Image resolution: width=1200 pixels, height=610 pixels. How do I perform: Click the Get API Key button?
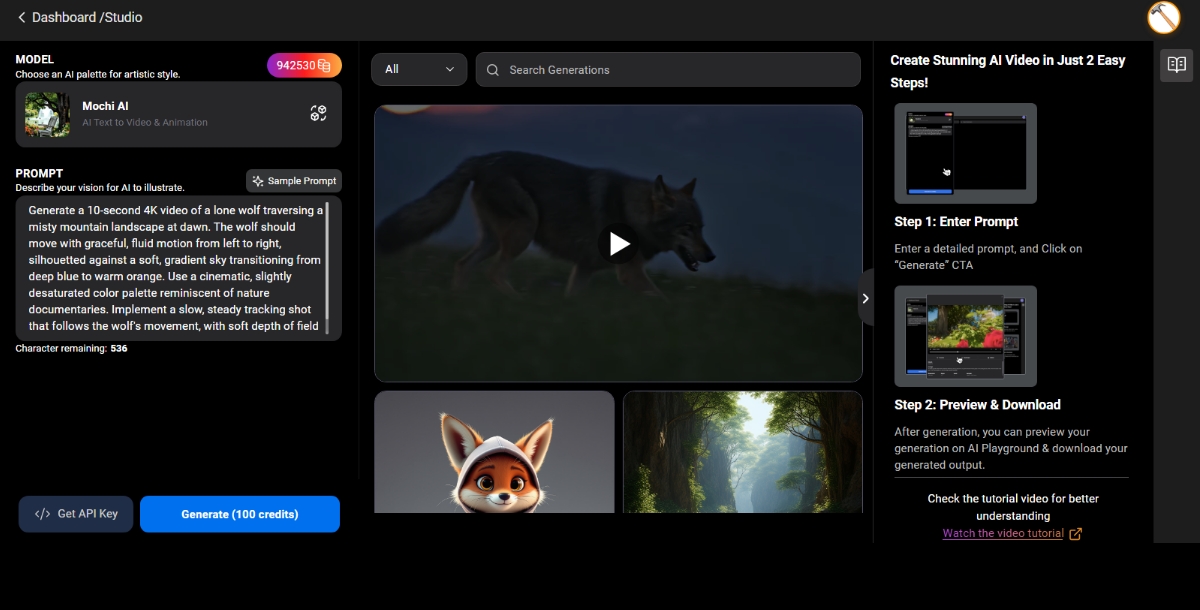76,514
